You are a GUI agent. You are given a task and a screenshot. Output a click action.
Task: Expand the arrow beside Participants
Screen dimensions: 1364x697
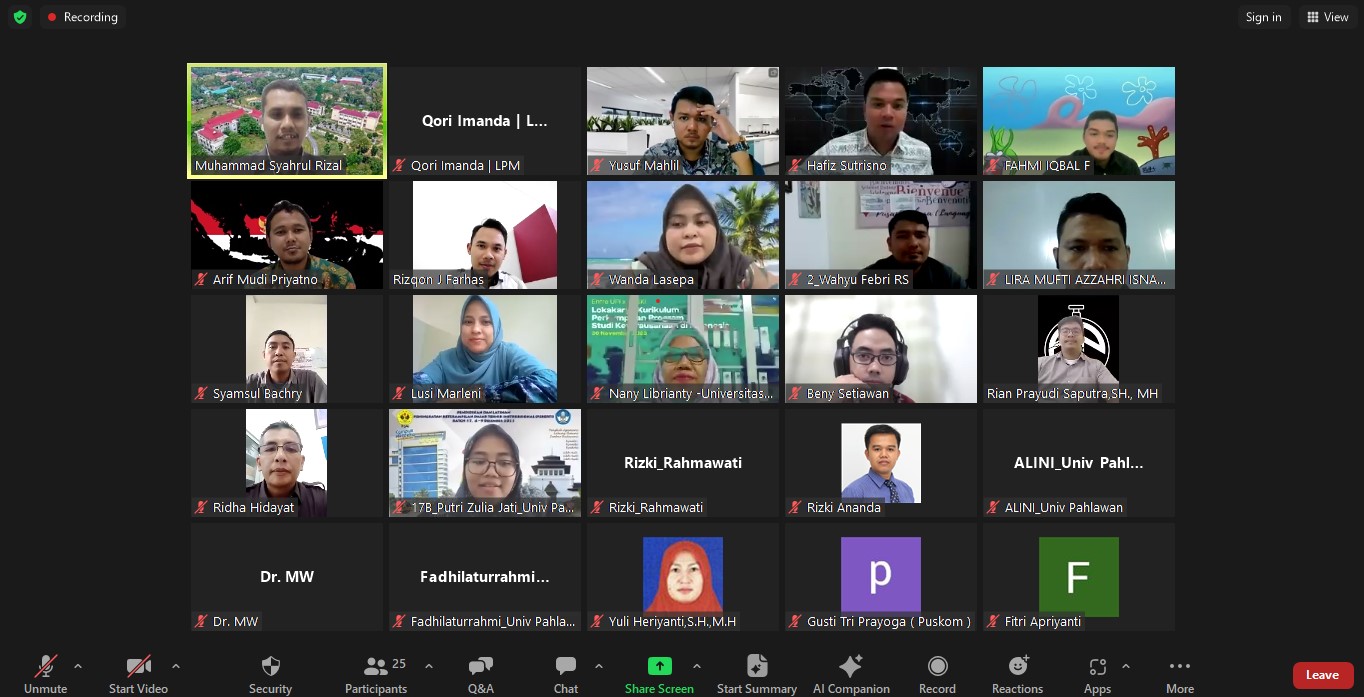click(x=429, y=666)
